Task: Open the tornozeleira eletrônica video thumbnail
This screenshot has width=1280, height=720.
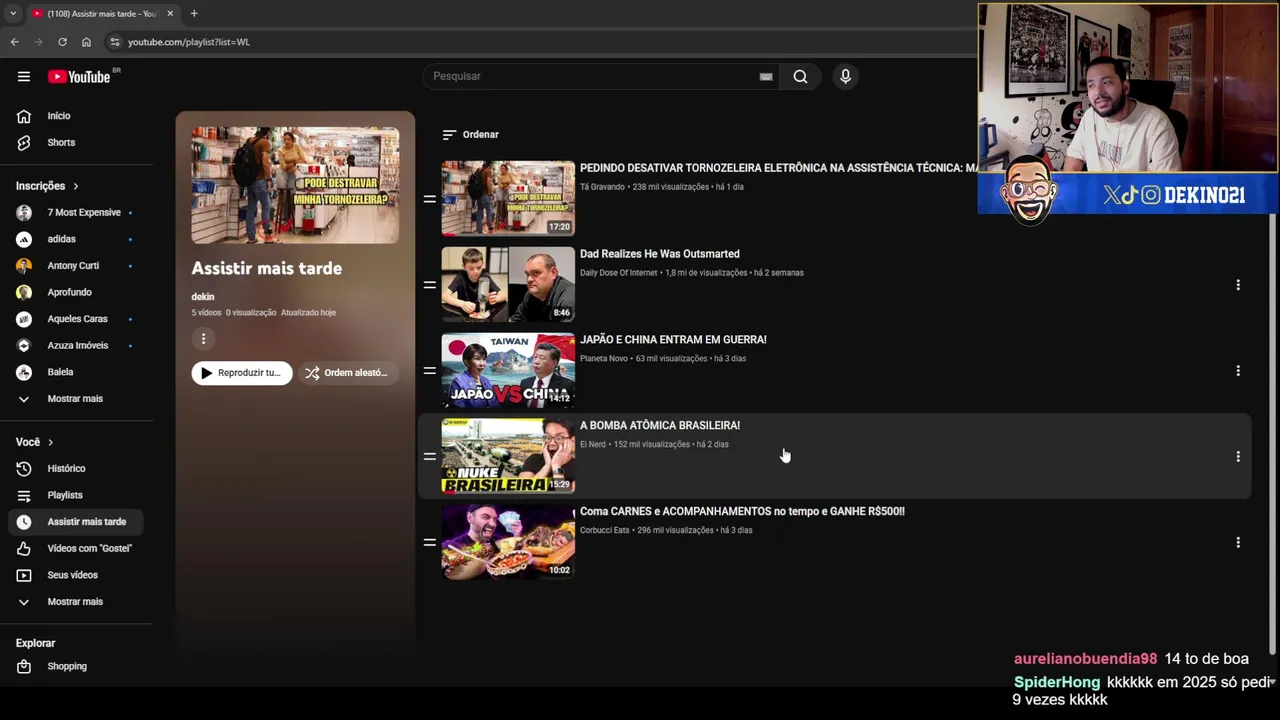Action: pyautogui.click(x=508, y=198)
